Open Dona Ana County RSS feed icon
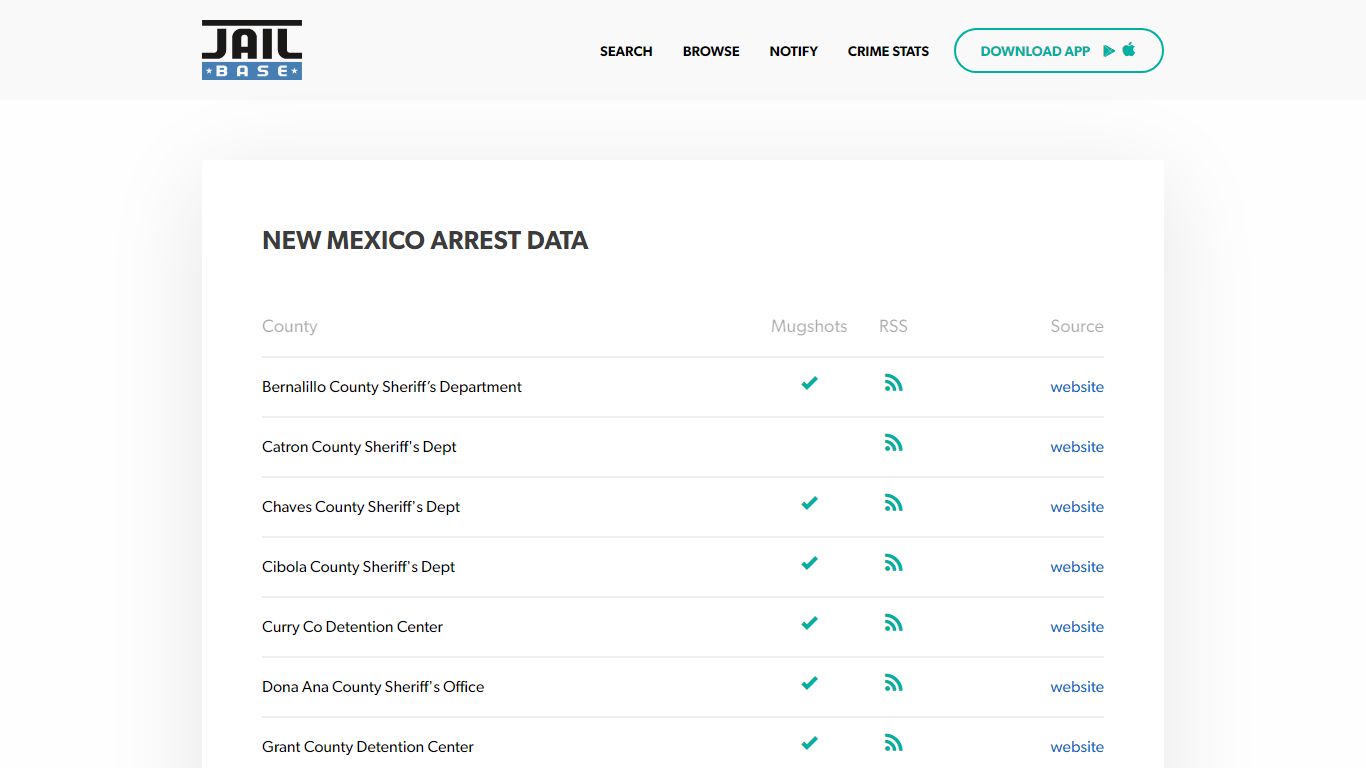The image size is (1366, 768). [x=894, y=683]
